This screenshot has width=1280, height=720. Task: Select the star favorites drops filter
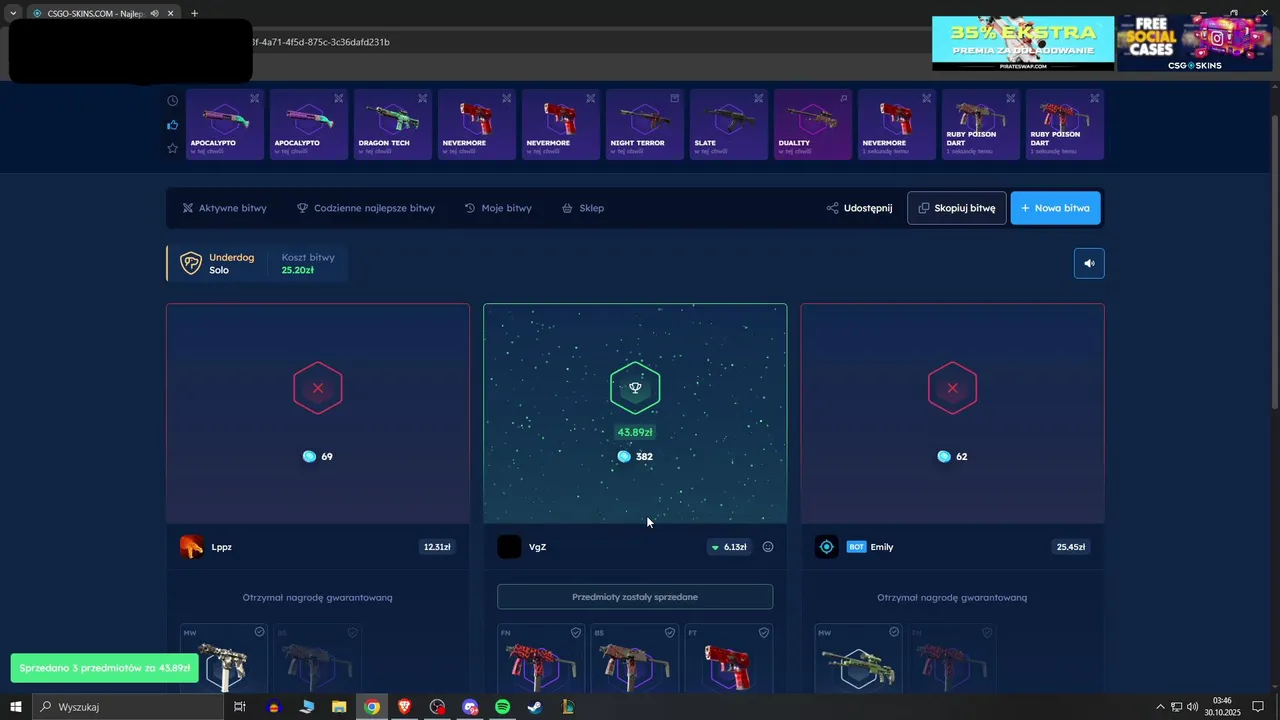(x=172, y=148)
